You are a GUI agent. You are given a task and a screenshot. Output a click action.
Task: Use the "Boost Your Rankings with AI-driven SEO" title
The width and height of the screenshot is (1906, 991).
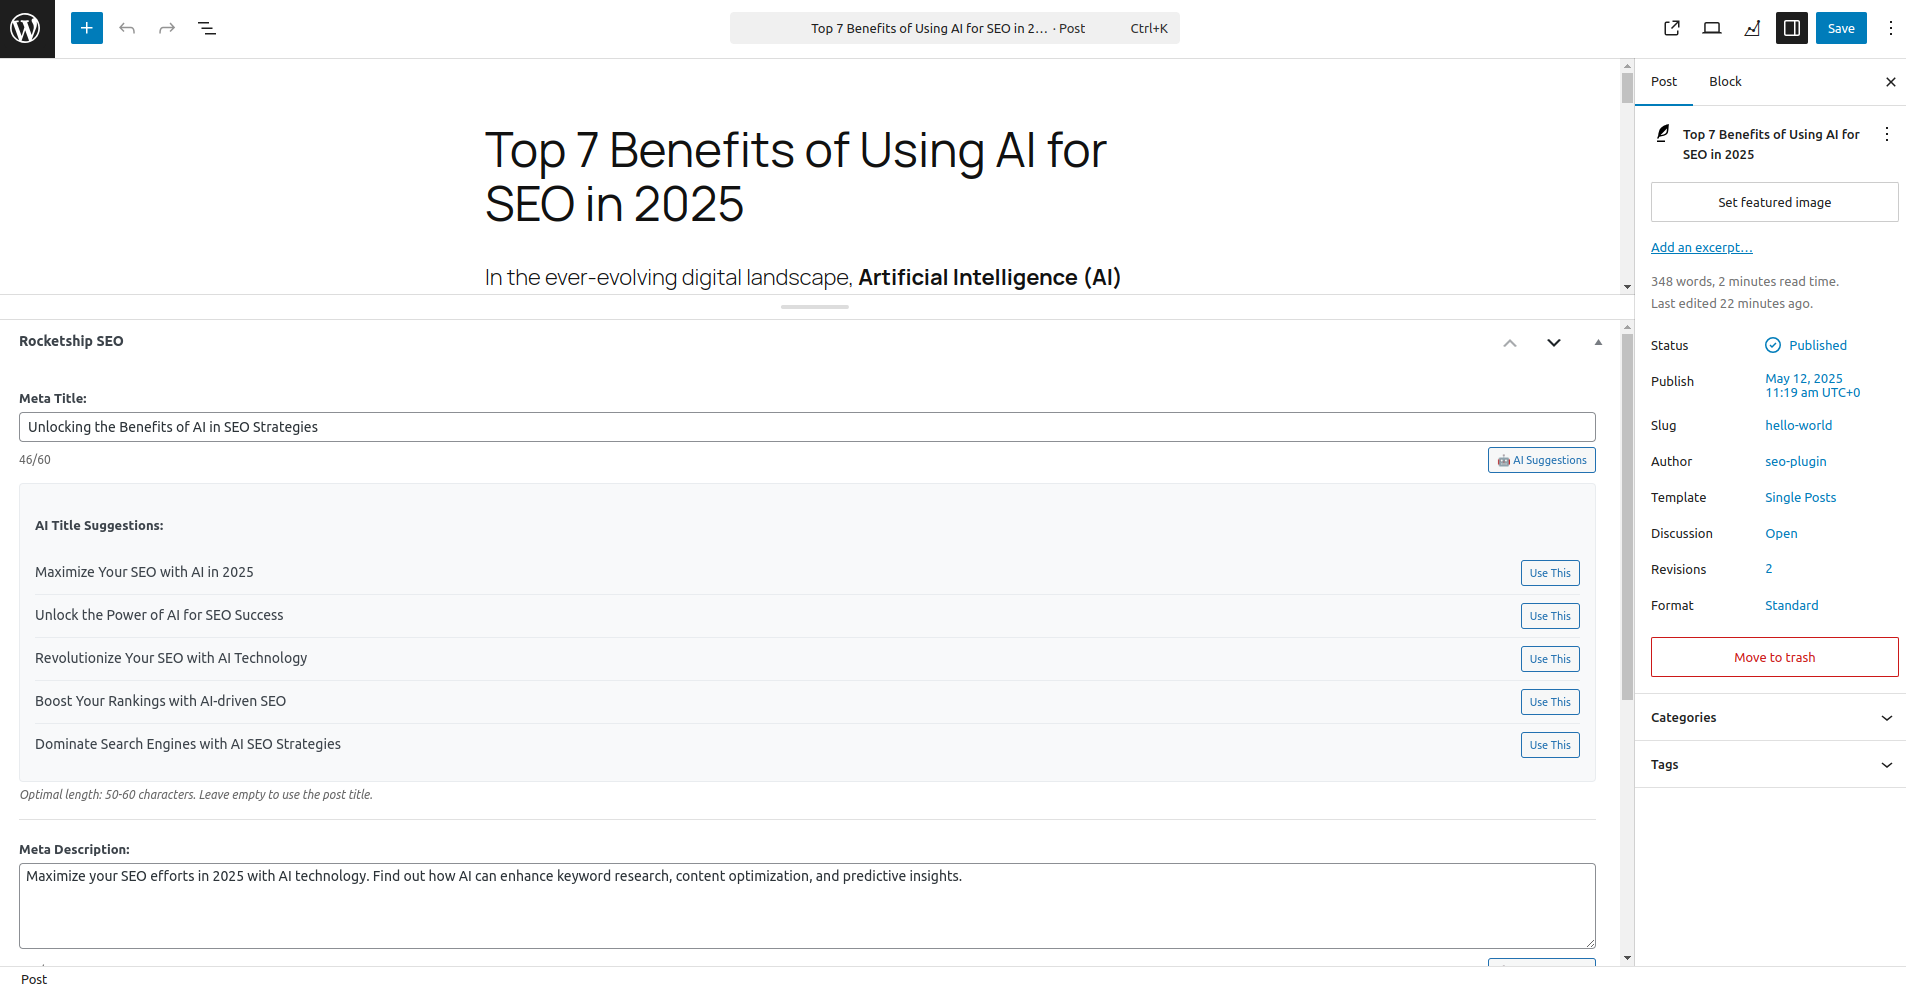[x=1550, y=702]
